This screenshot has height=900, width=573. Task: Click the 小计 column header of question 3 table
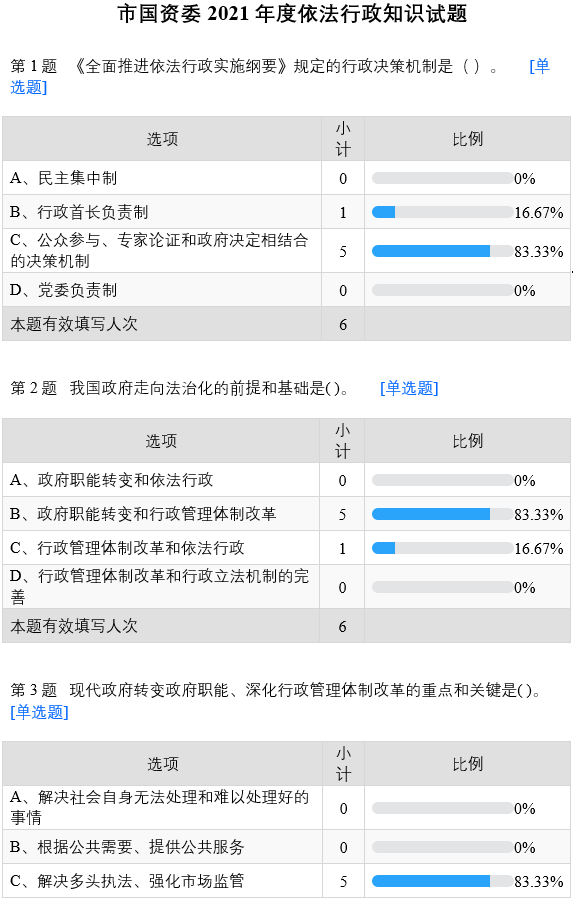coord(343,764)
